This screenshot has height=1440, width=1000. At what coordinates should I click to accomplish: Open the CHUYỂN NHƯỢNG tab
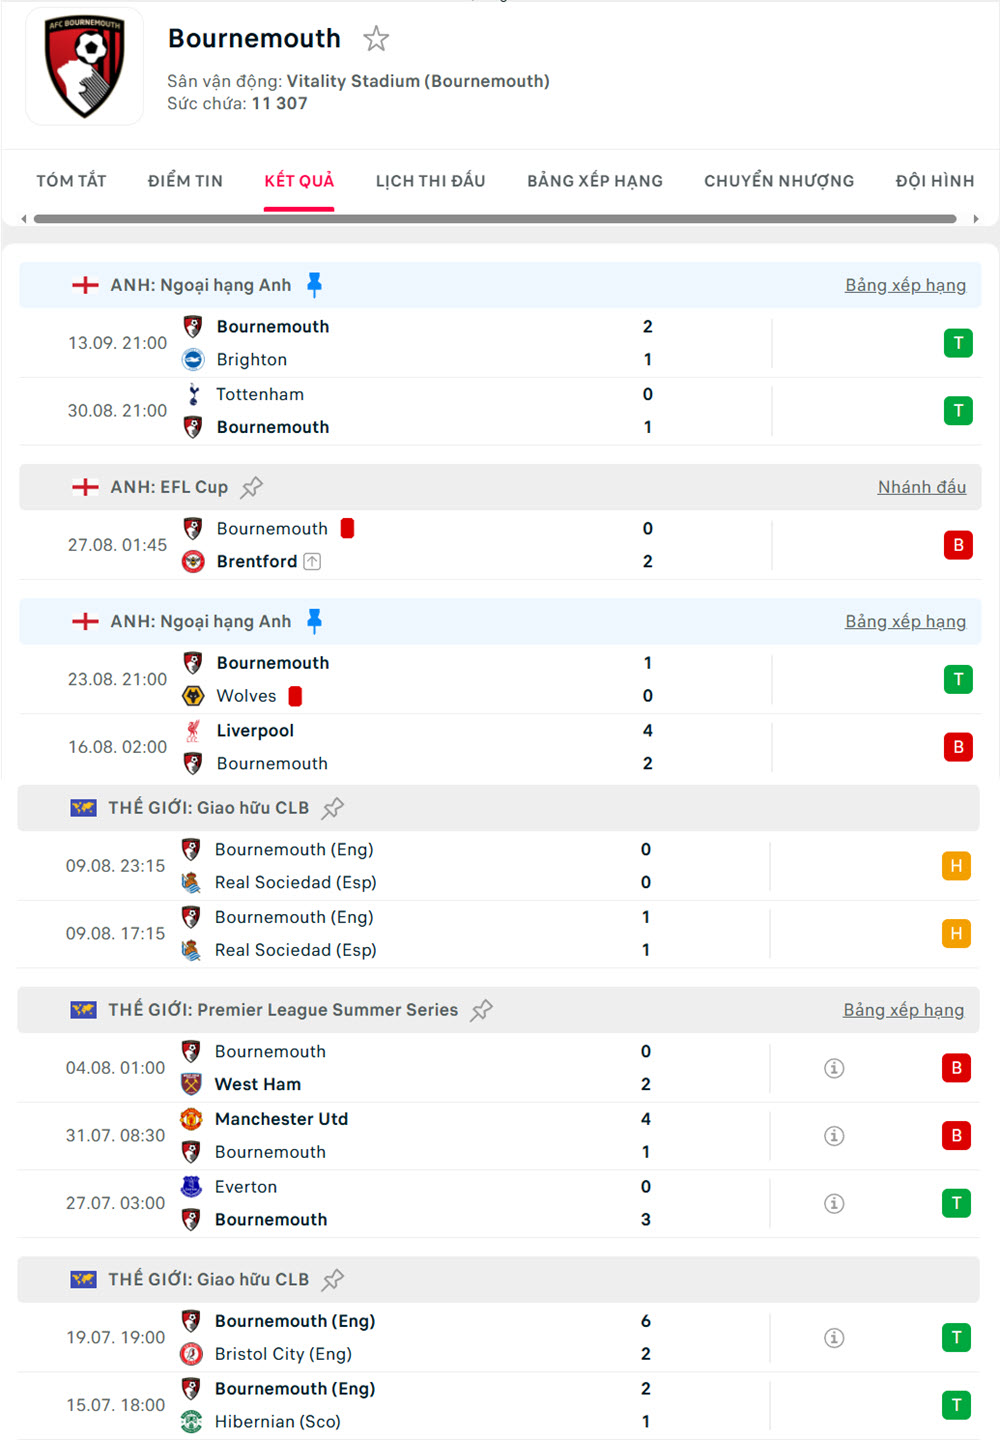pos(779,181)
